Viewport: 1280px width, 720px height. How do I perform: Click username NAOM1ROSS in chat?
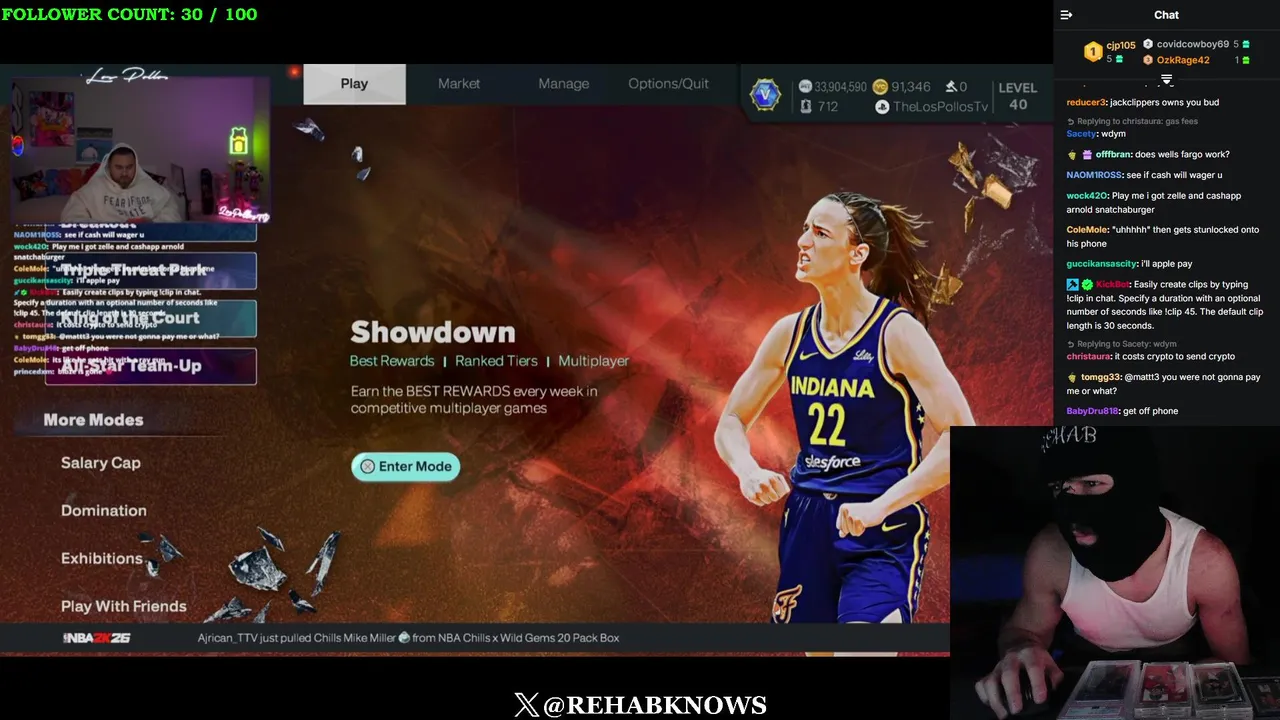point(1094,175)
